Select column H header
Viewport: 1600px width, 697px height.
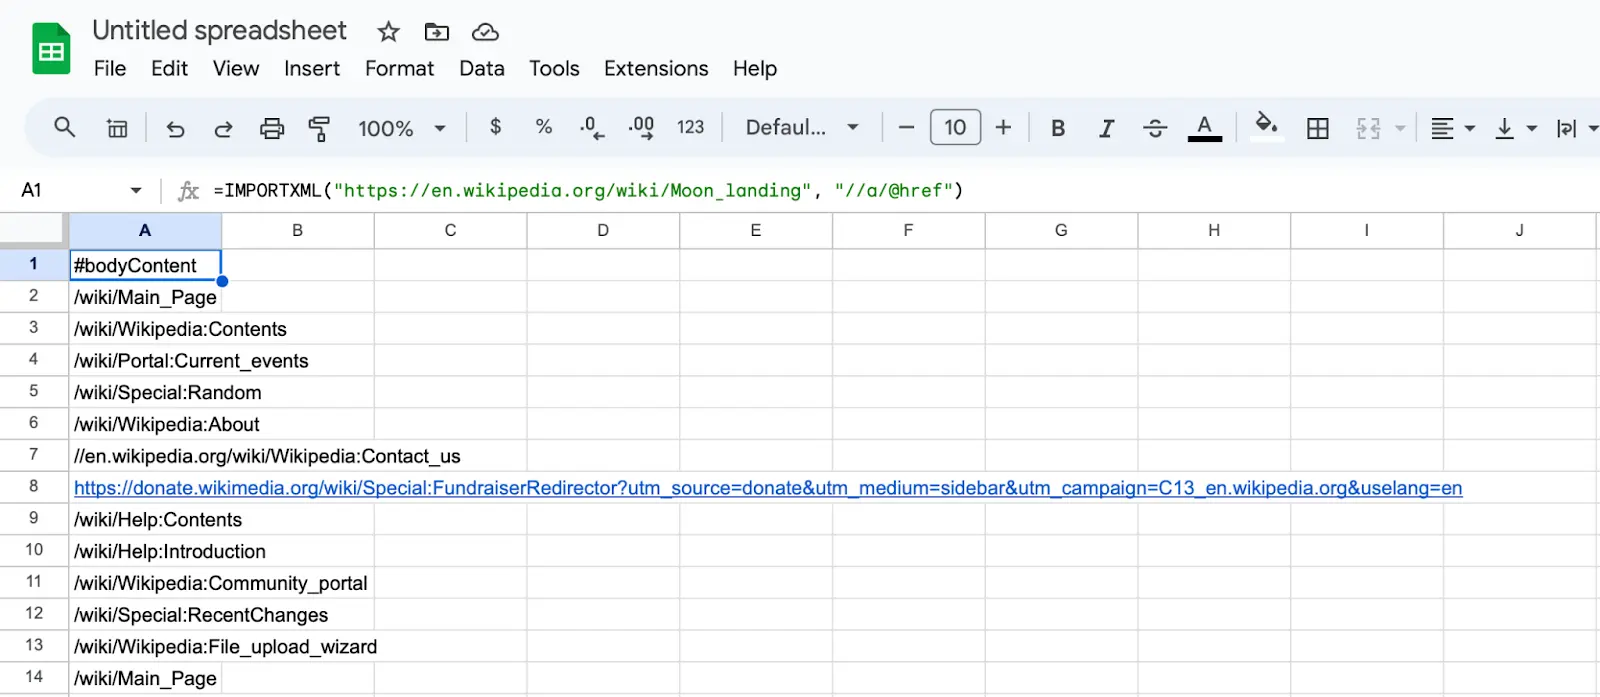tap(1214, 230)
